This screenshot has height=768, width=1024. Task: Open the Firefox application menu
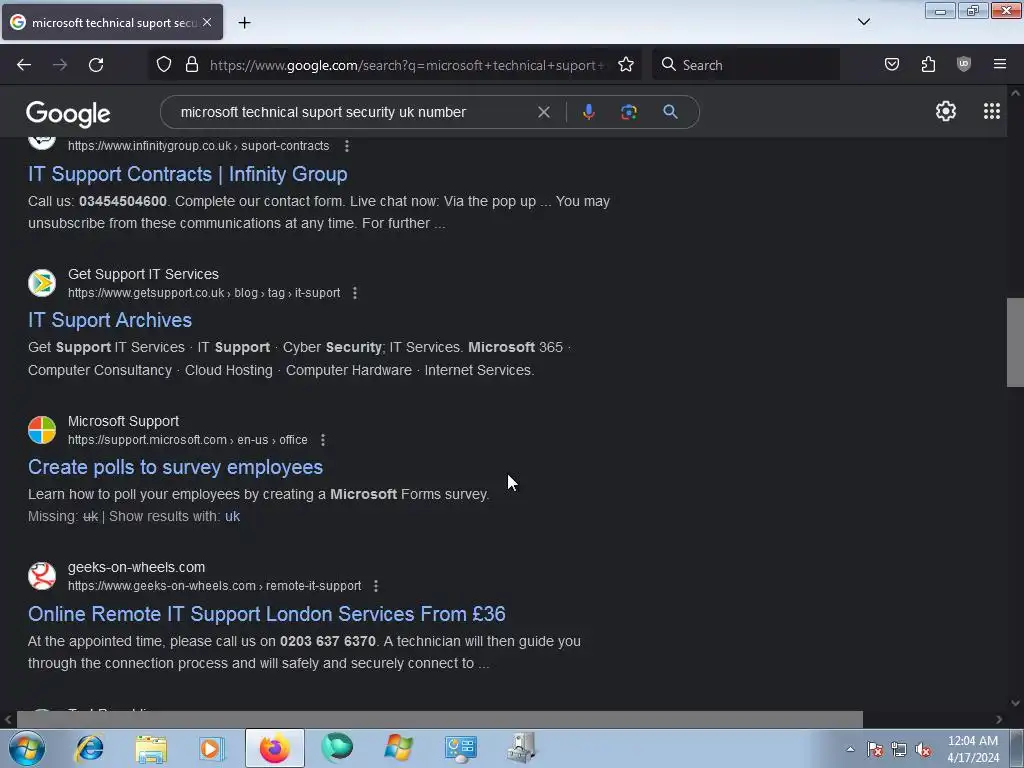tap(1000, 65)
